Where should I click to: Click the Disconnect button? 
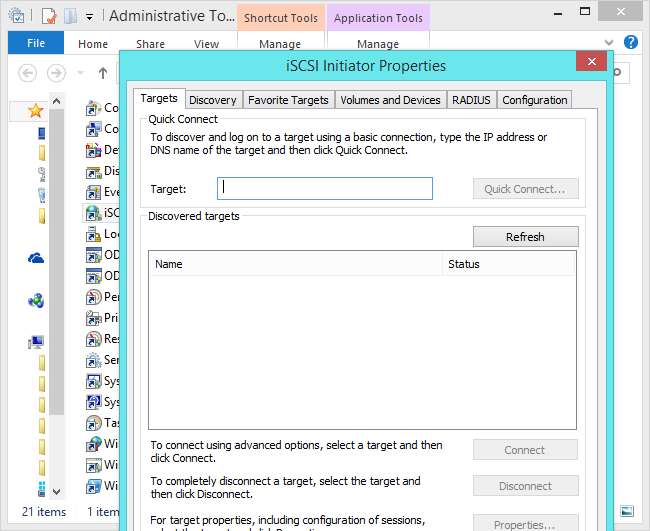525,486
